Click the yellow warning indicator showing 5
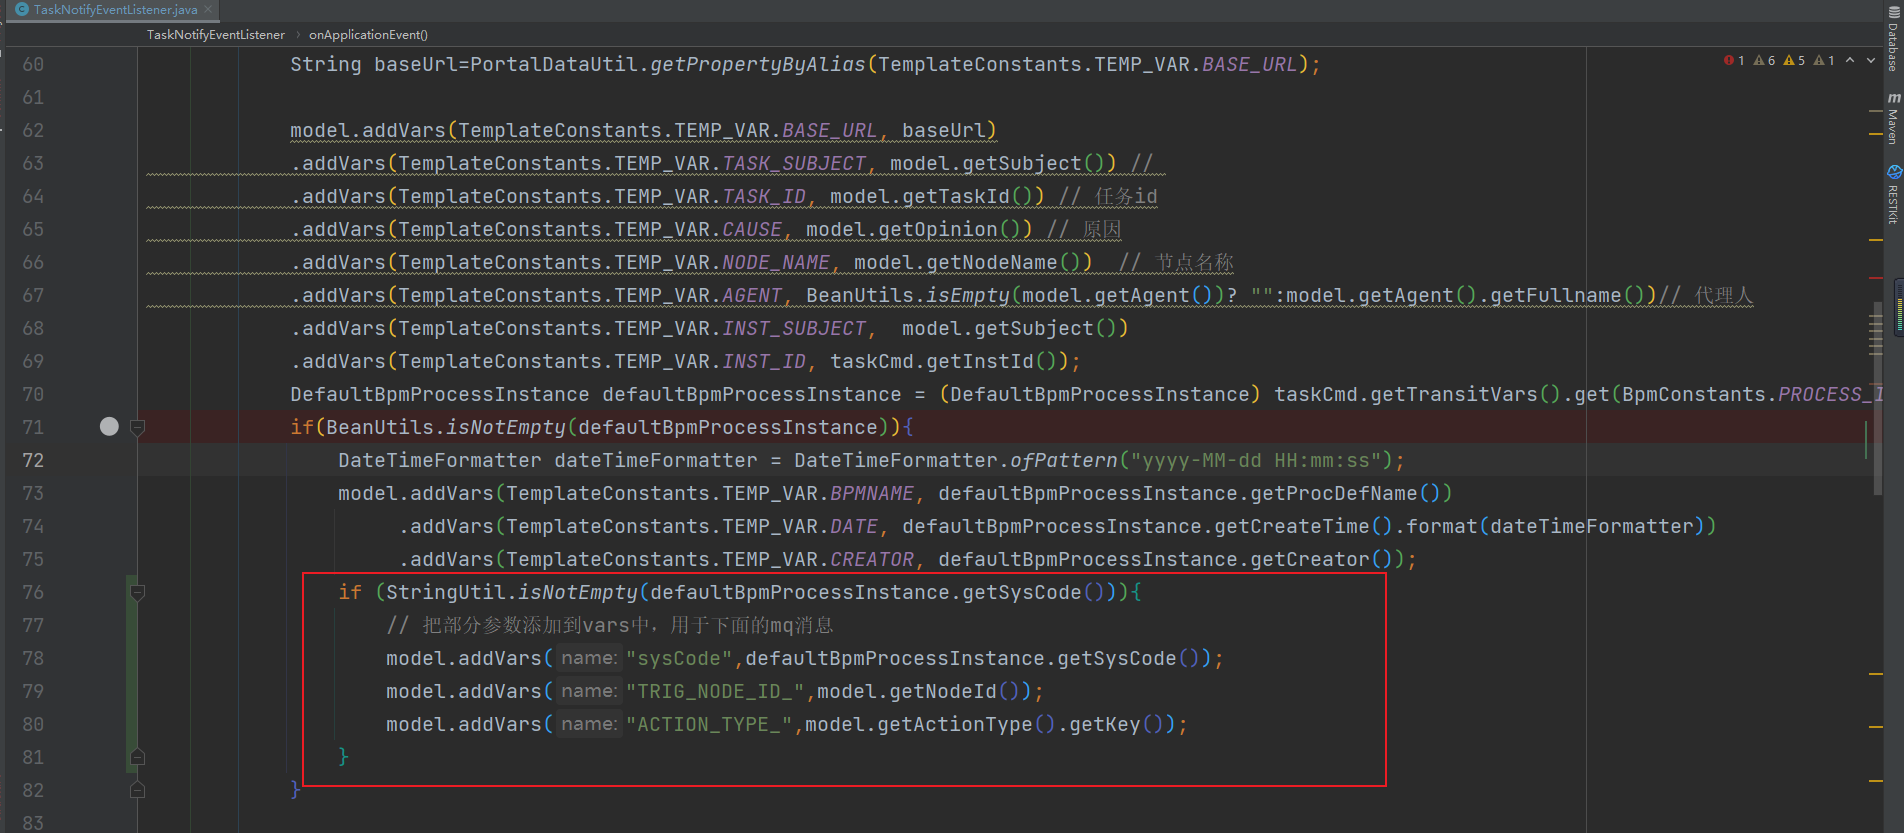 pyautogui.click(x=1794, y=61)
